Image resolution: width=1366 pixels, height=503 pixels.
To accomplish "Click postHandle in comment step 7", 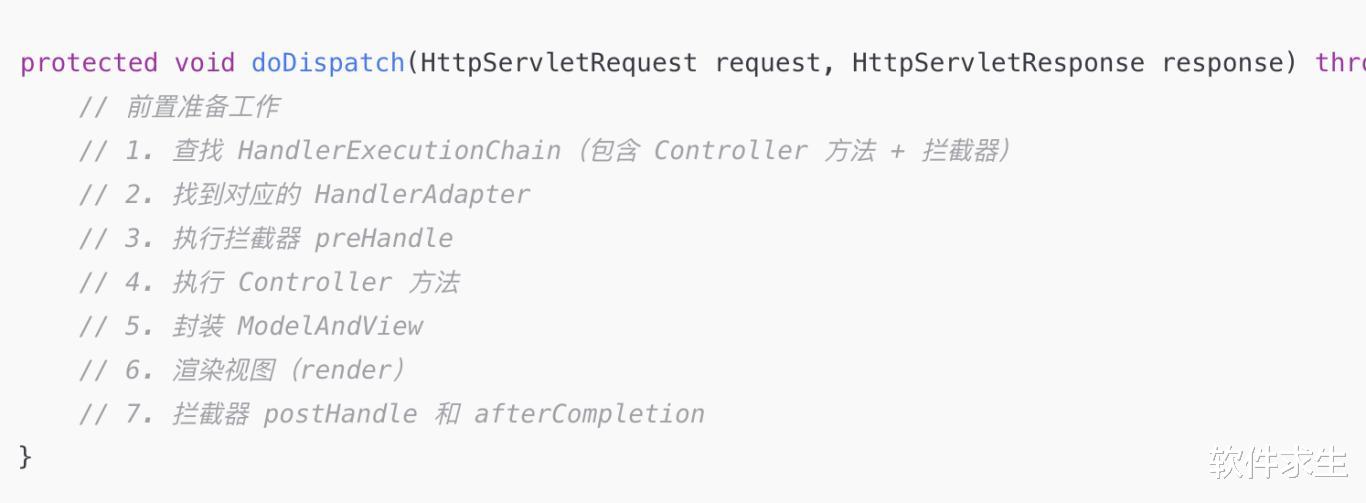I will click(340, 415).
